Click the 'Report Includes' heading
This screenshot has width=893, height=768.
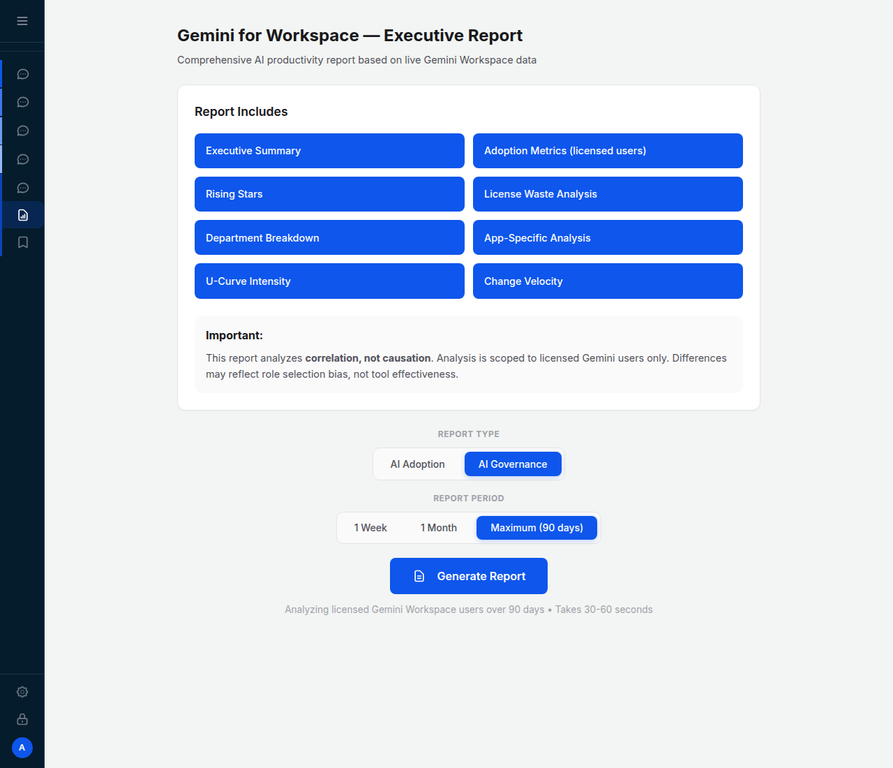point(241,112)
